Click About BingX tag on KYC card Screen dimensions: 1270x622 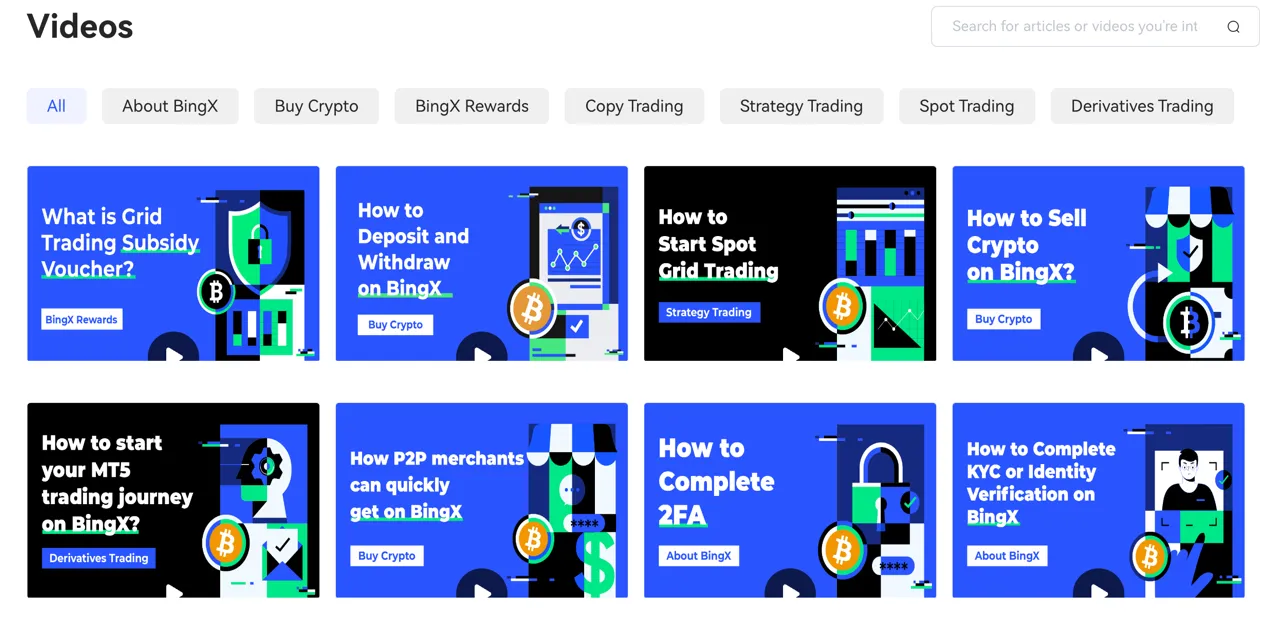[1007, 556]
